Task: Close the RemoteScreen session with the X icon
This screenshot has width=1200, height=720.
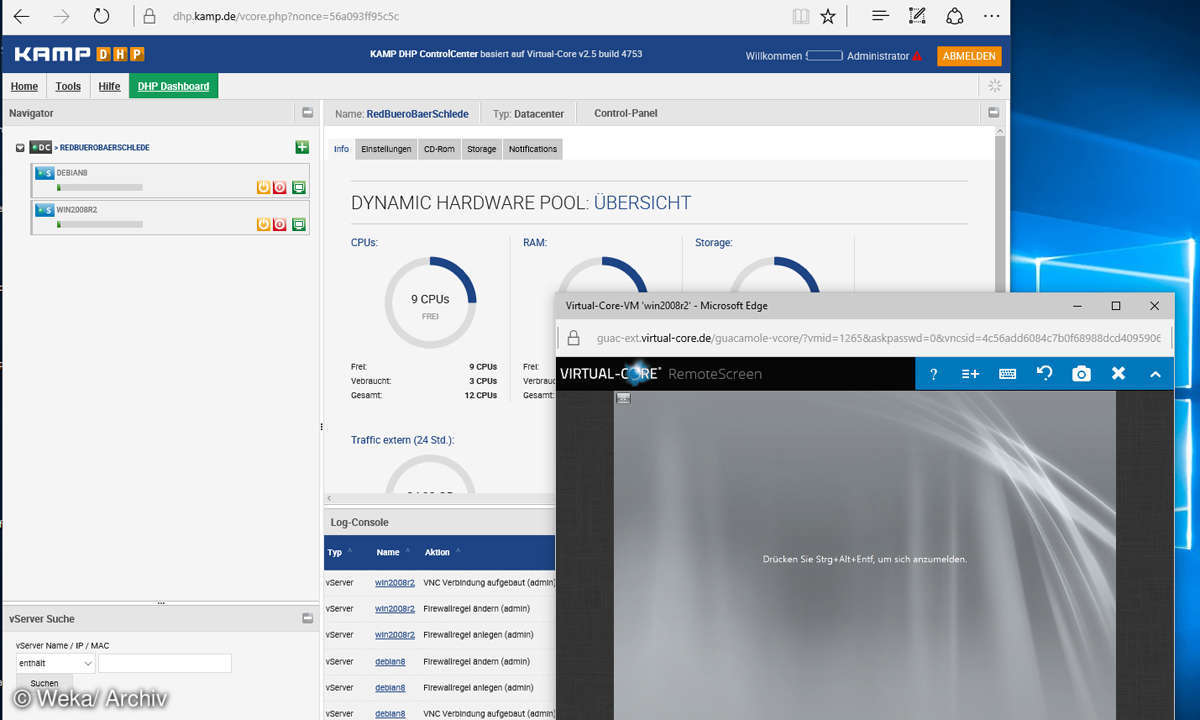Action: click(x=1118, y=373)
